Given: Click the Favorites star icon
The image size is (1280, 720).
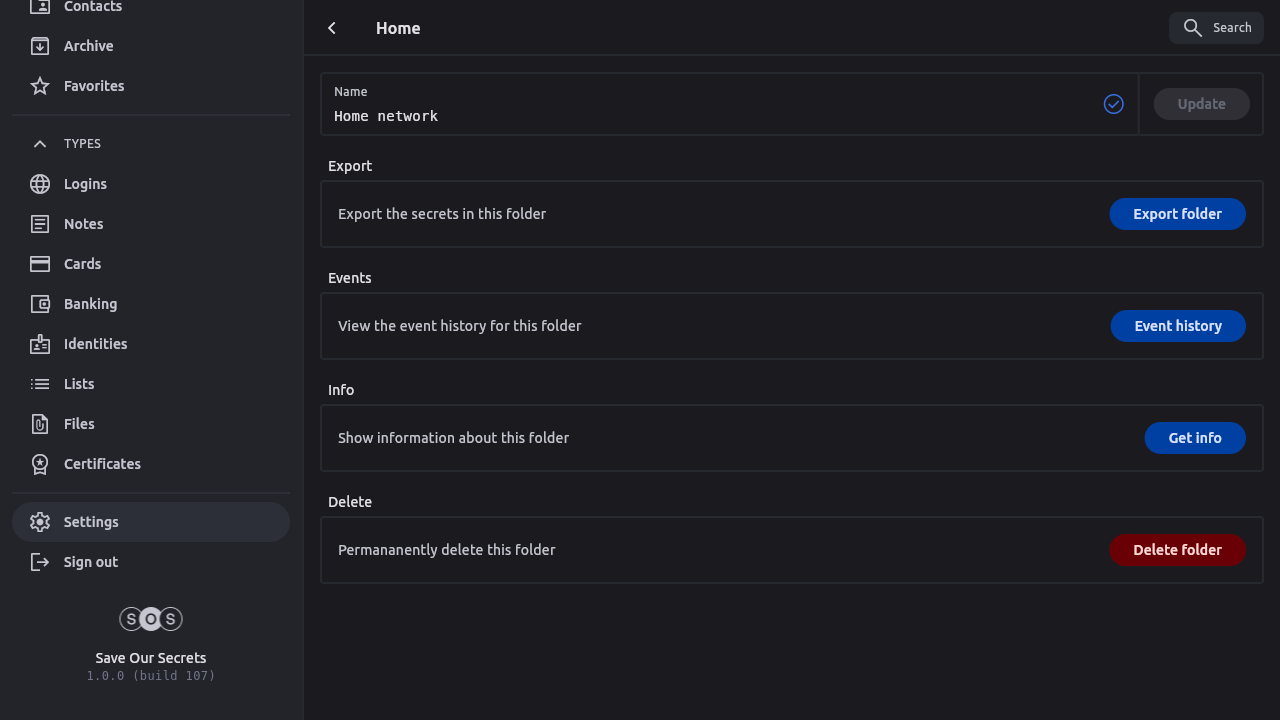Looking at the screenshot, I should tap(40, 86).
